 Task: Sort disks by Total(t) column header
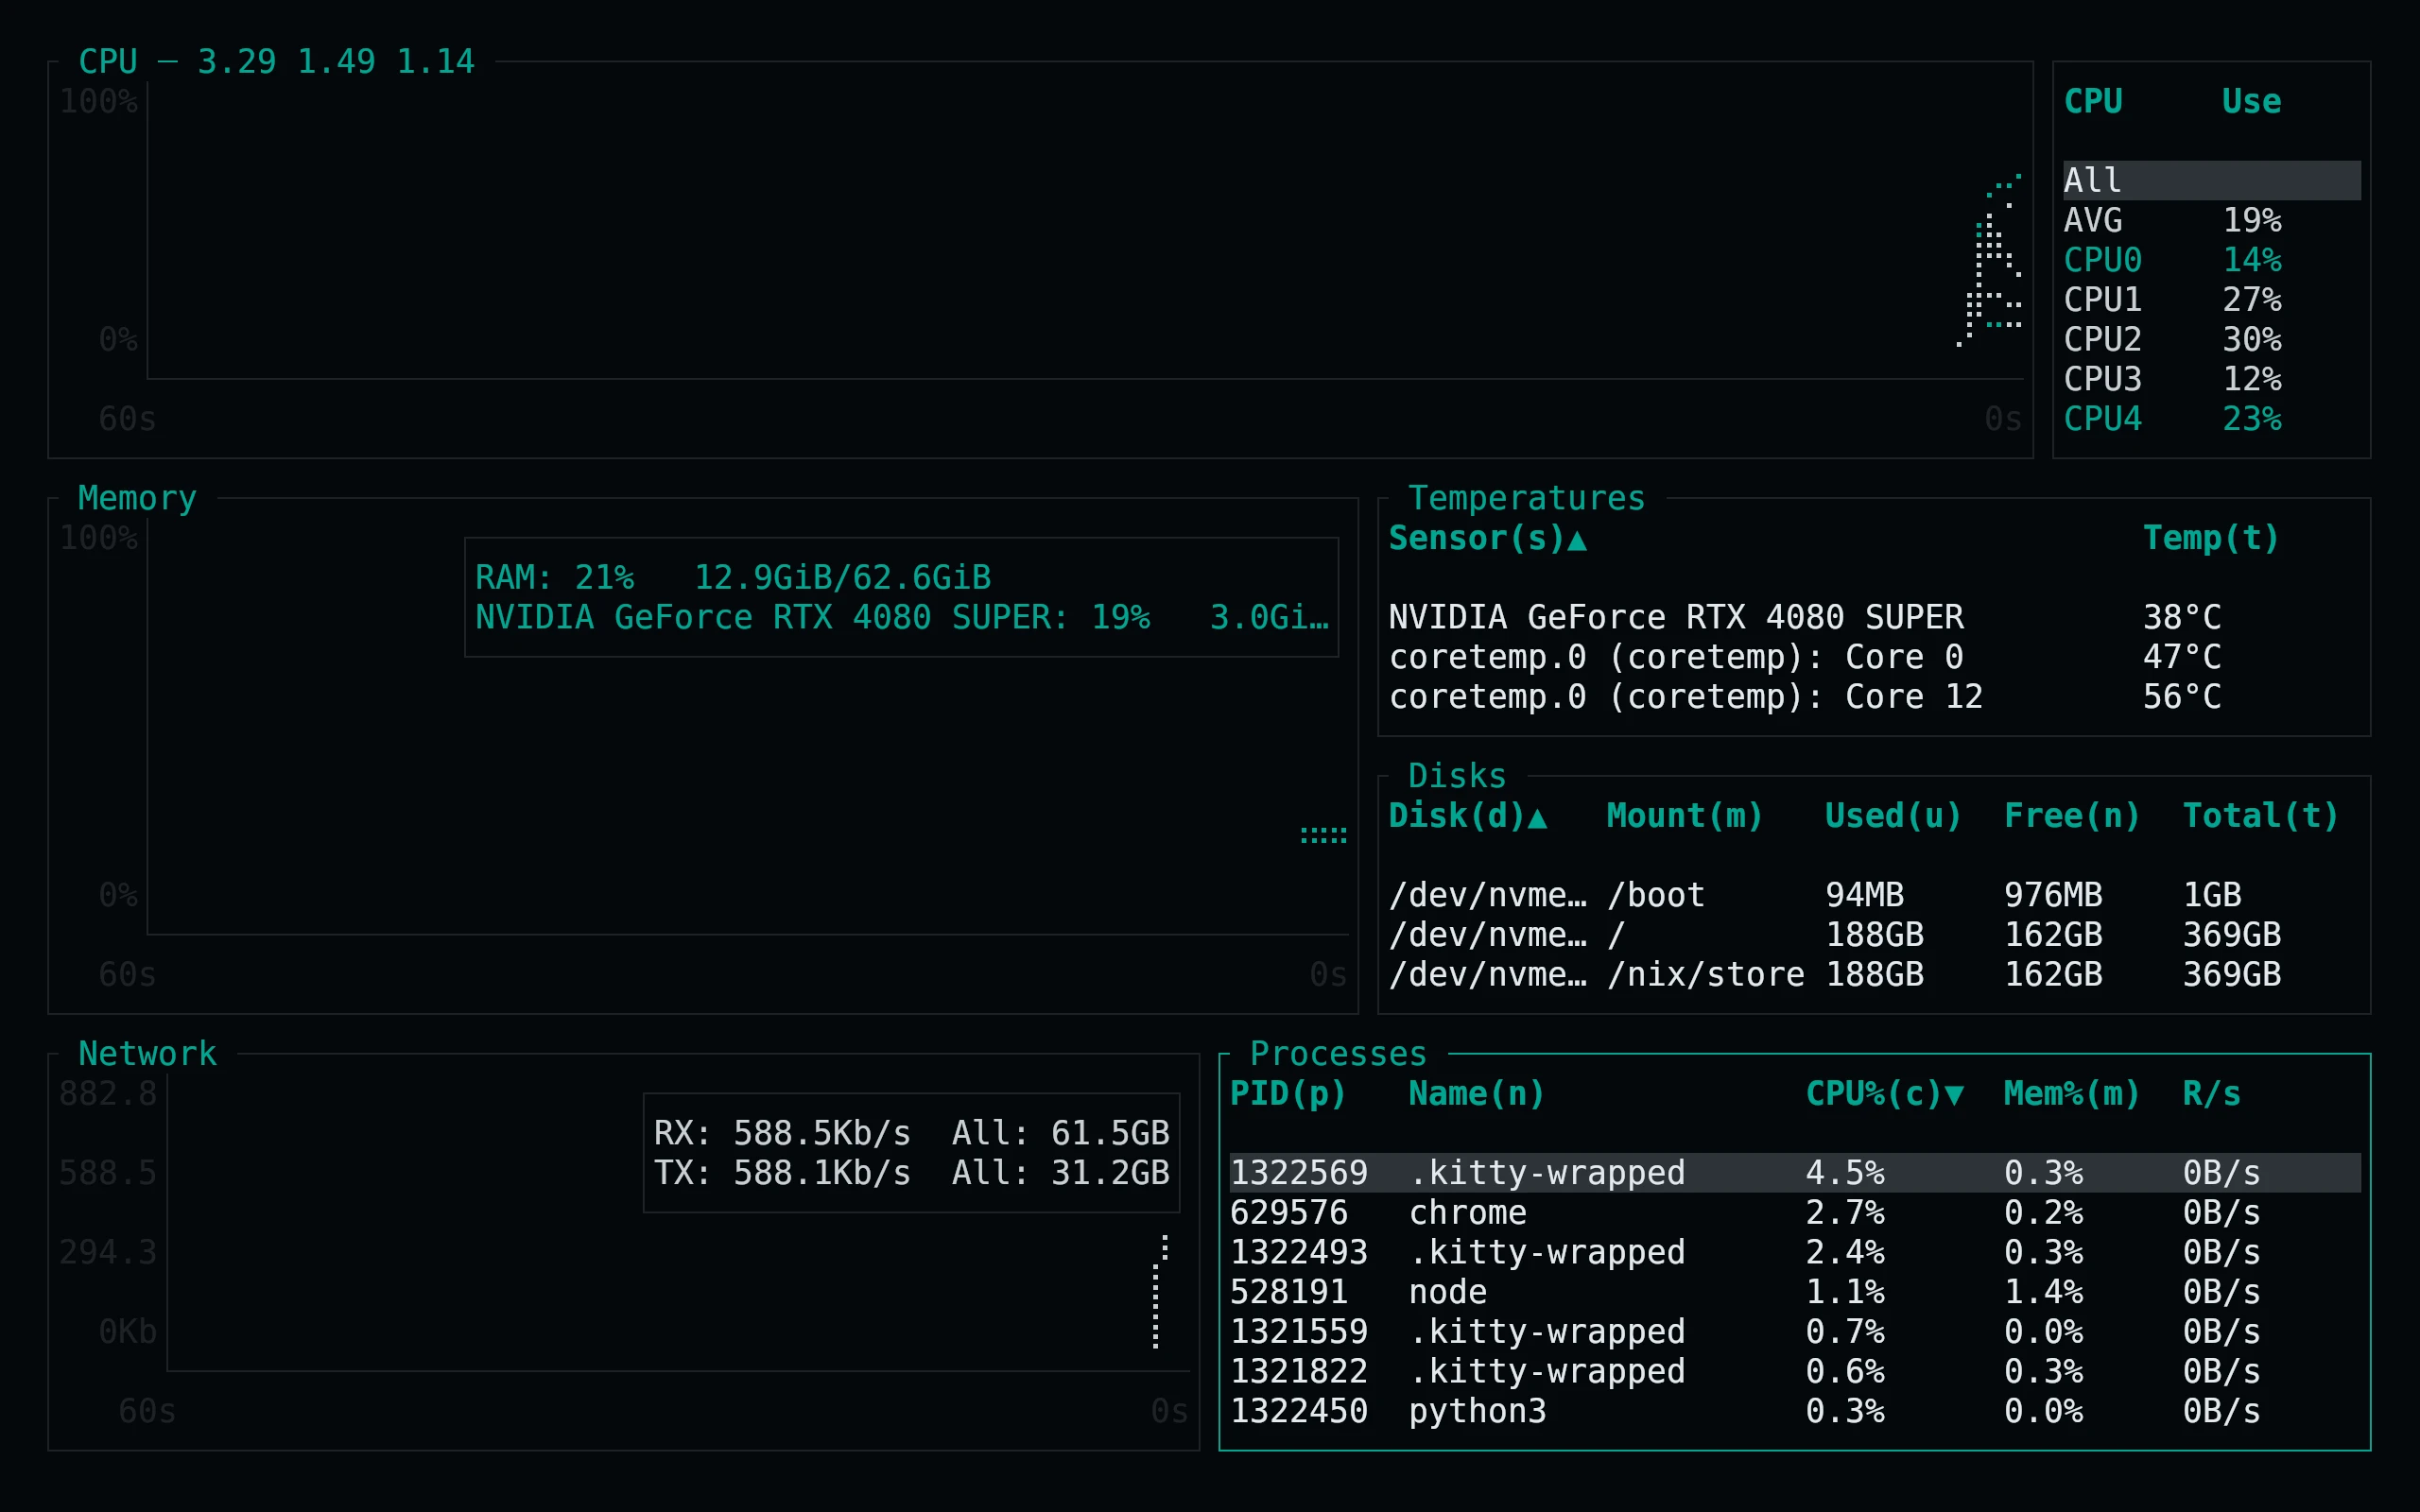pyautogui.click(x=2261, y=816)
